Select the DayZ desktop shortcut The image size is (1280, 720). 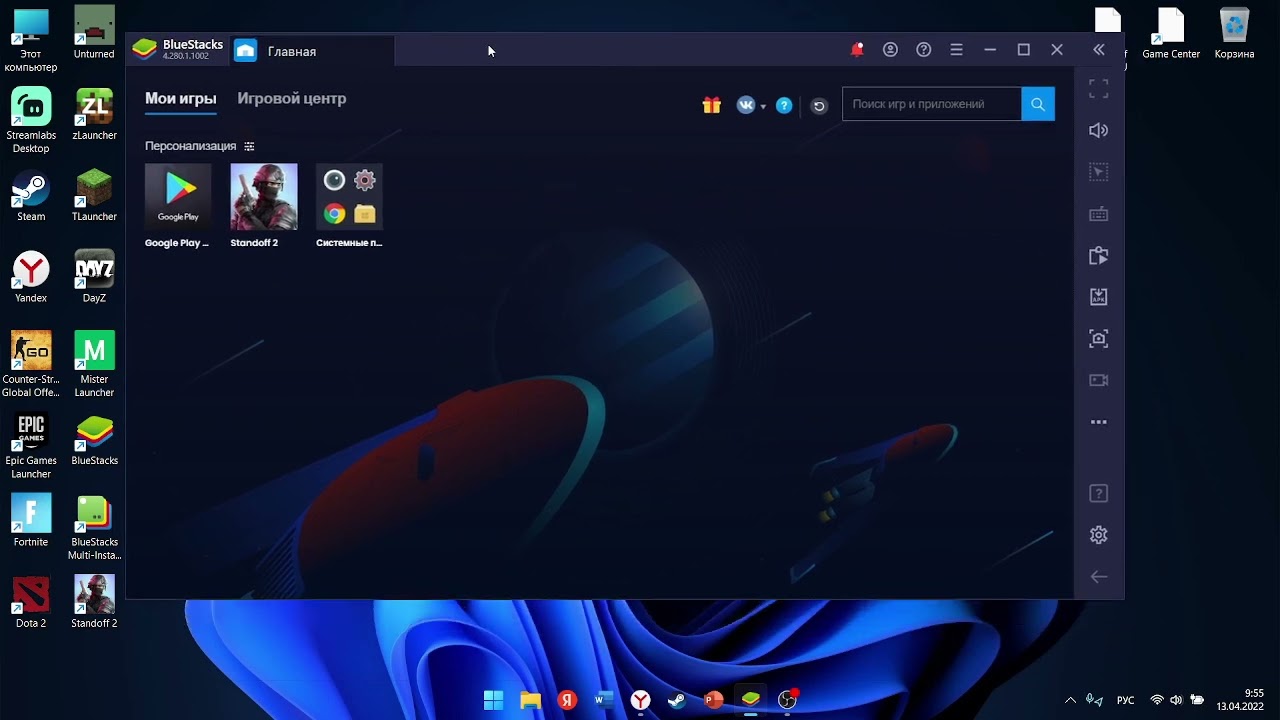[x=94, y=278]
